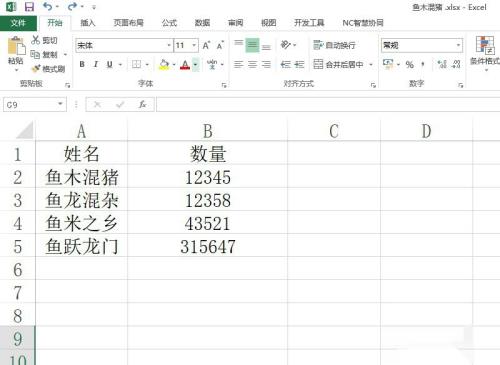Screen dimensions: 500x365
Task: Apply percent style
Action: coord(410,64)
